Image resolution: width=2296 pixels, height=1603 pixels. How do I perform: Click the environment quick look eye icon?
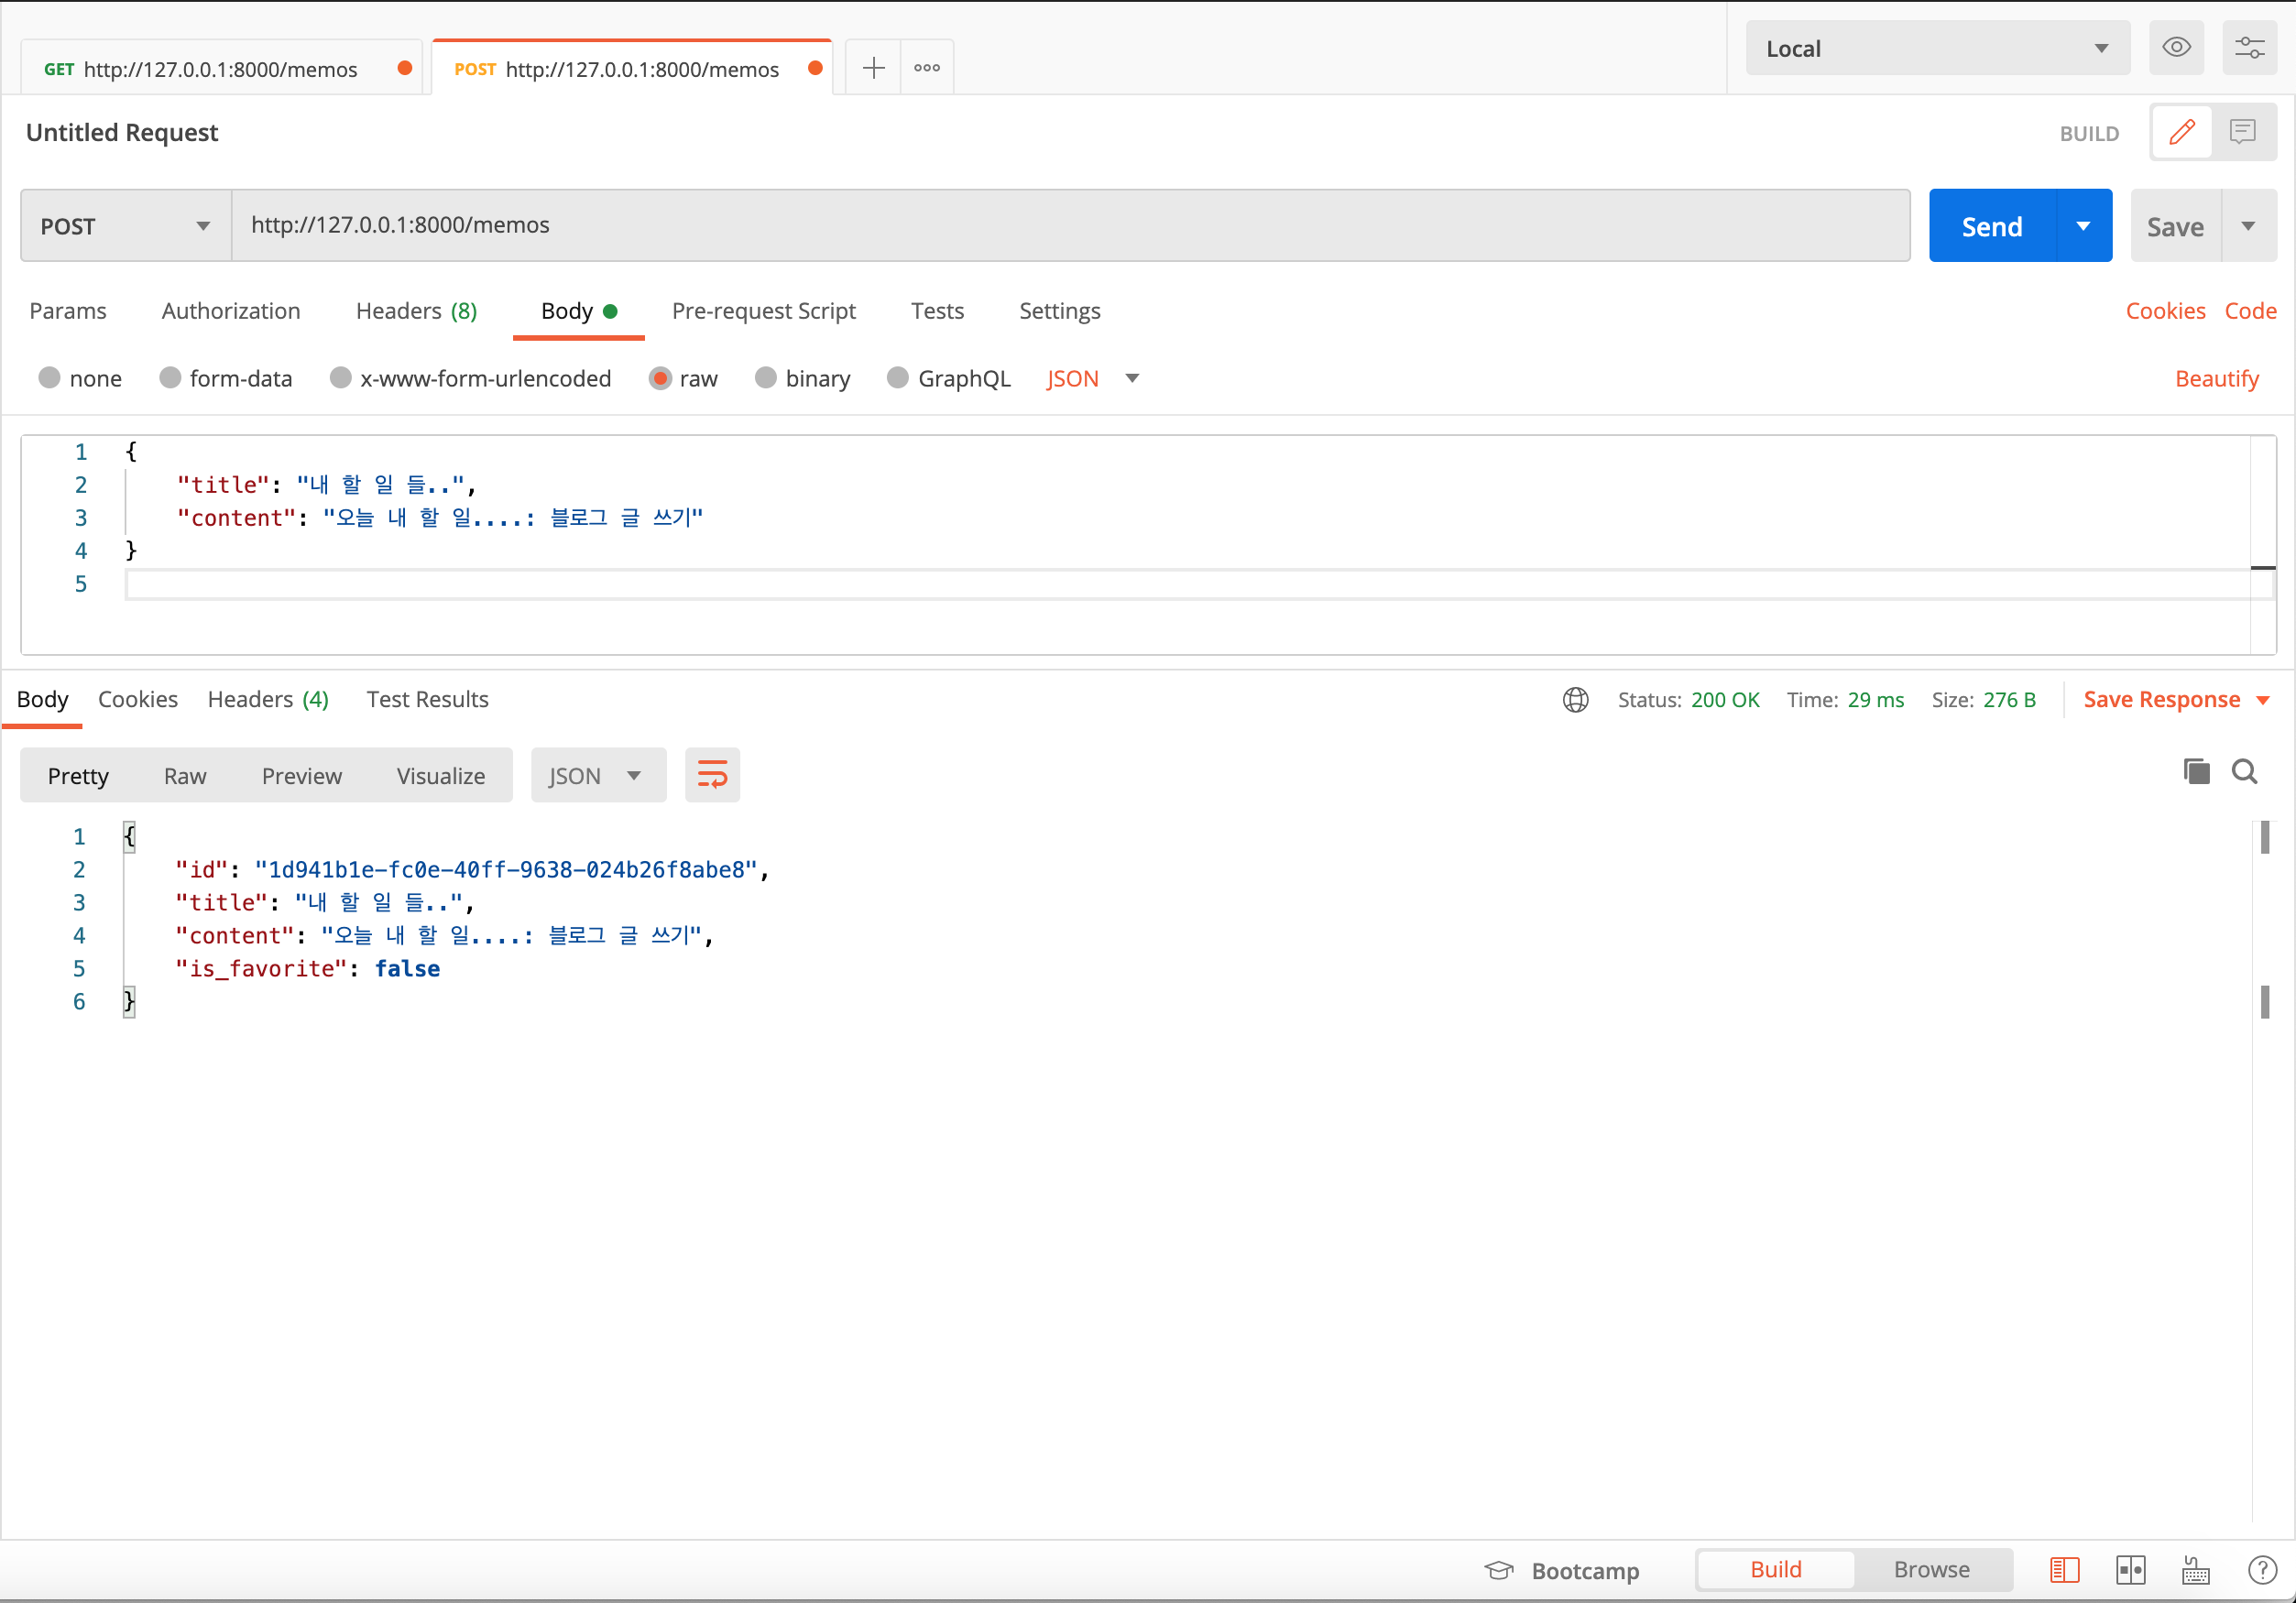2176,47
